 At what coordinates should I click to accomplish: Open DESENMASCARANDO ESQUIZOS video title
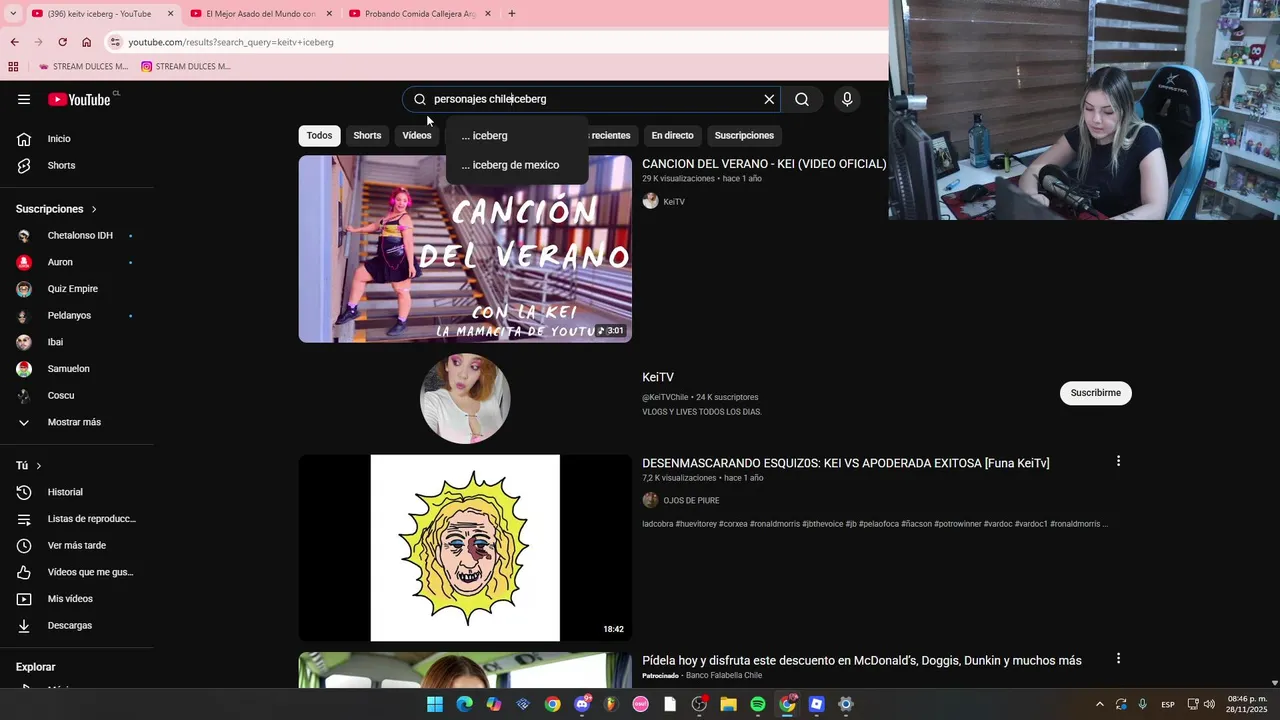pos(846,463)
